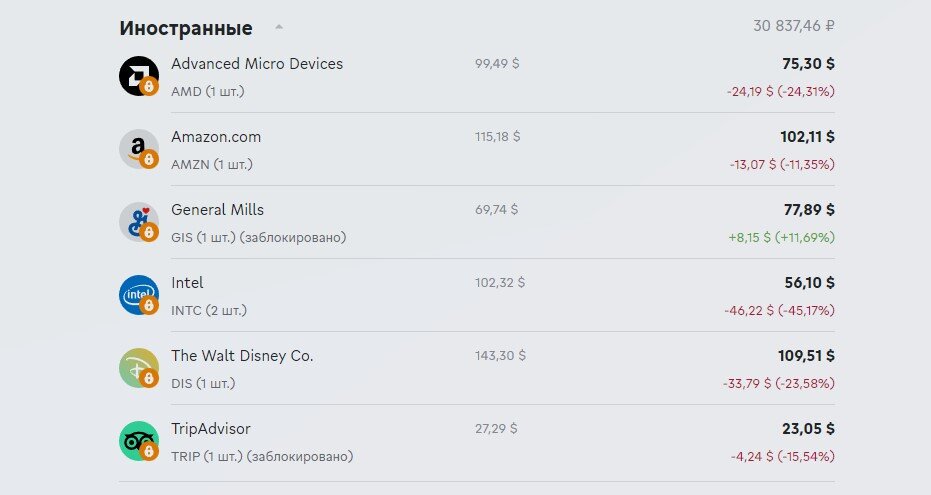Open the Advanced Micro Devices stock
This screenshot has height=495, width=931.
click(477, 77)
